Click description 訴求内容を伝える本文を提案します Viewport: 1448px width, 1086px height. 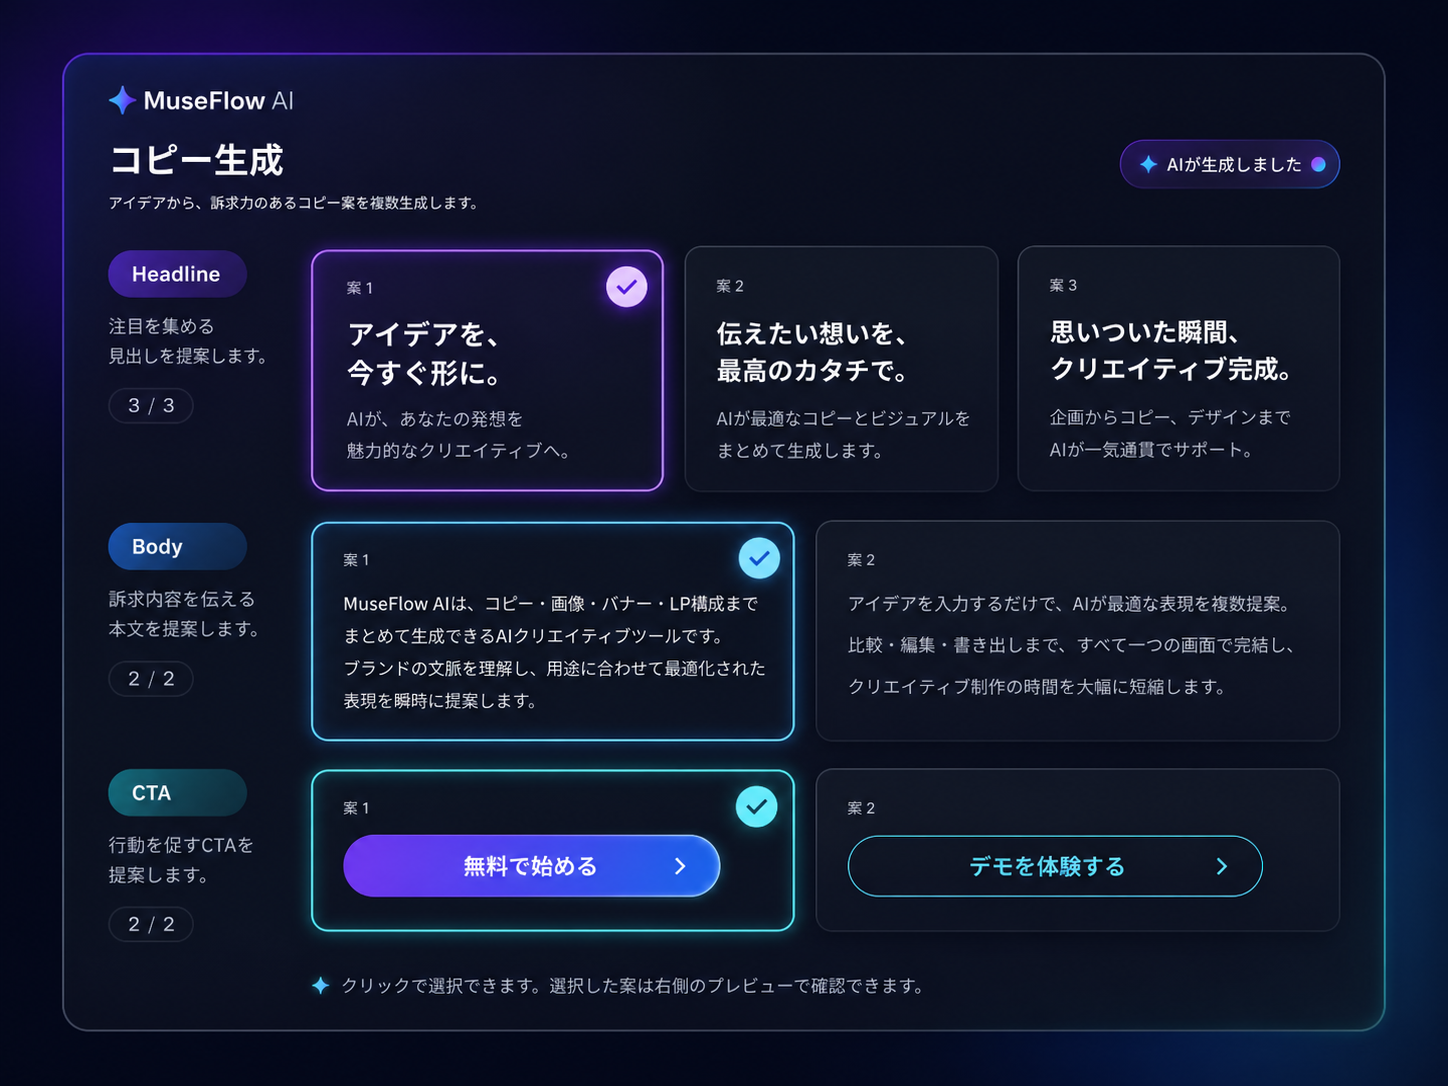click(x=185, y=614)
